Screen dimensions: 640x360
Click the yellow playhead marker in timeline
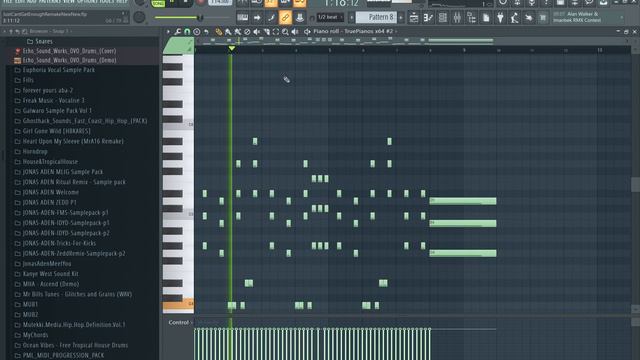pos(231,49)
